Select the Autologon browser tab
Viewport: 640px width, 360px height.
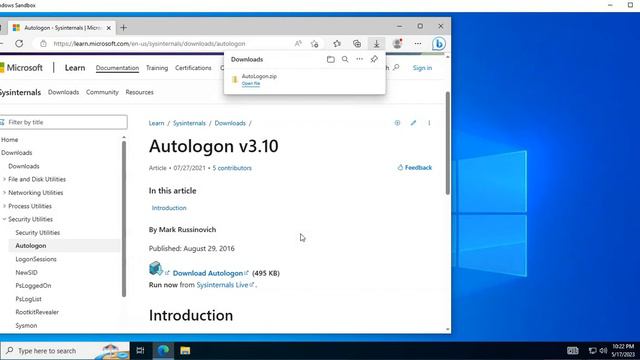click(61, 28)
